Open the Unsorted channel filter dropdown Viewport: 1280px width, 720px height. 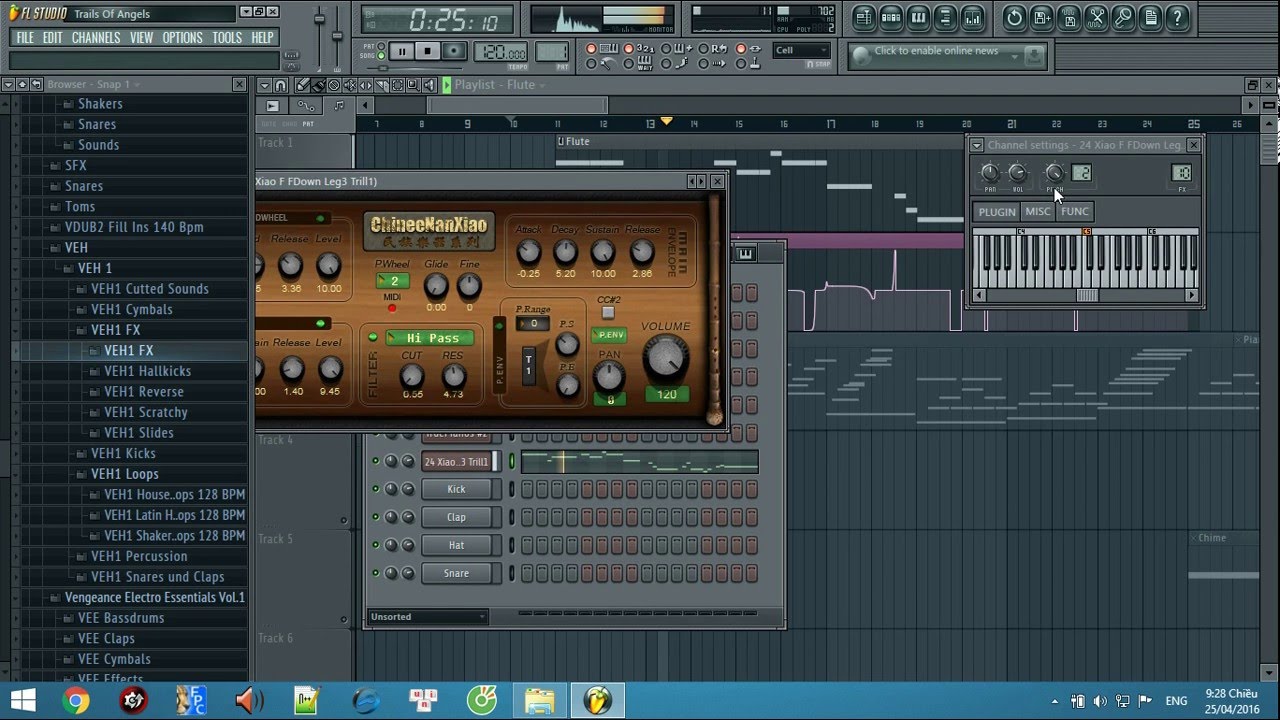tap(427, 617)
